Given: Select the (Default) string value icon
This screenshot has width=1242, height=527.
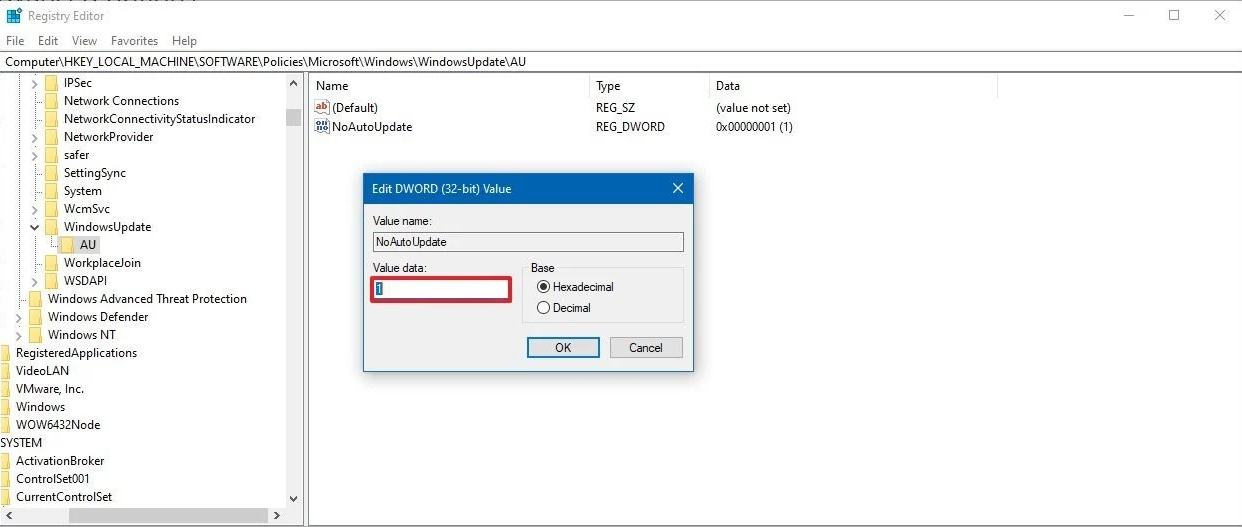Looking at the screenshot, I should pos(321,107).
